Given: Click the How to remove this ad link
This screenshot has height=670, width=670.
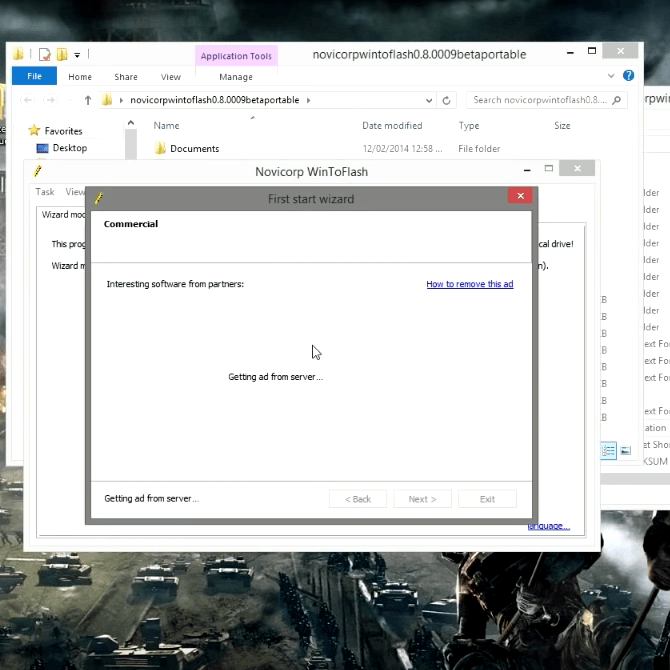Looking at the screenshot, I should pos(469,284).
